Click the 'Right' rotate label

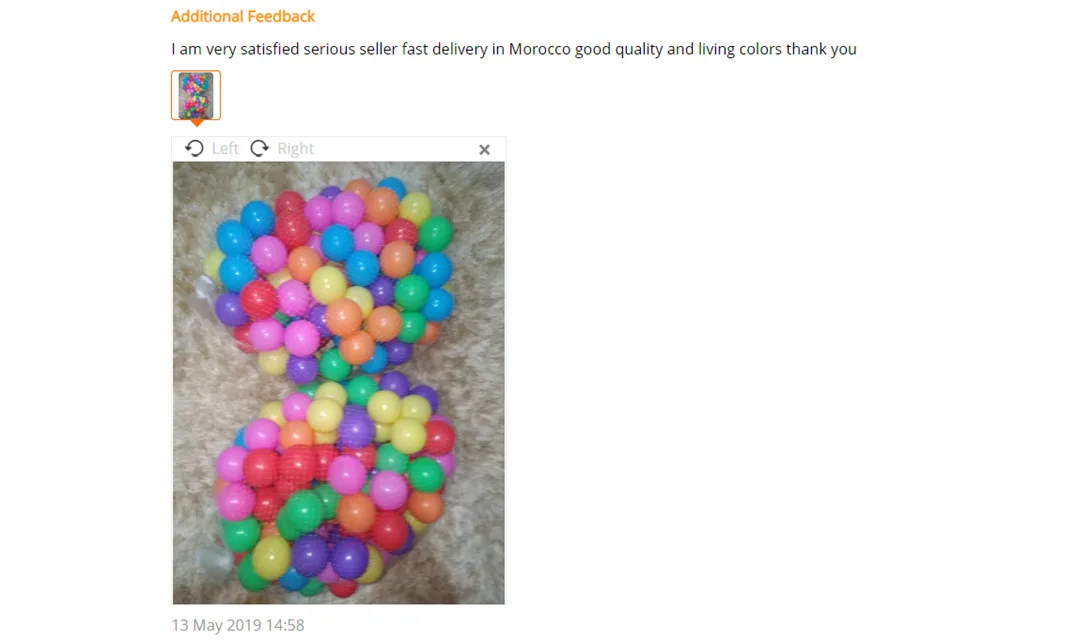(x=295, y=148)
